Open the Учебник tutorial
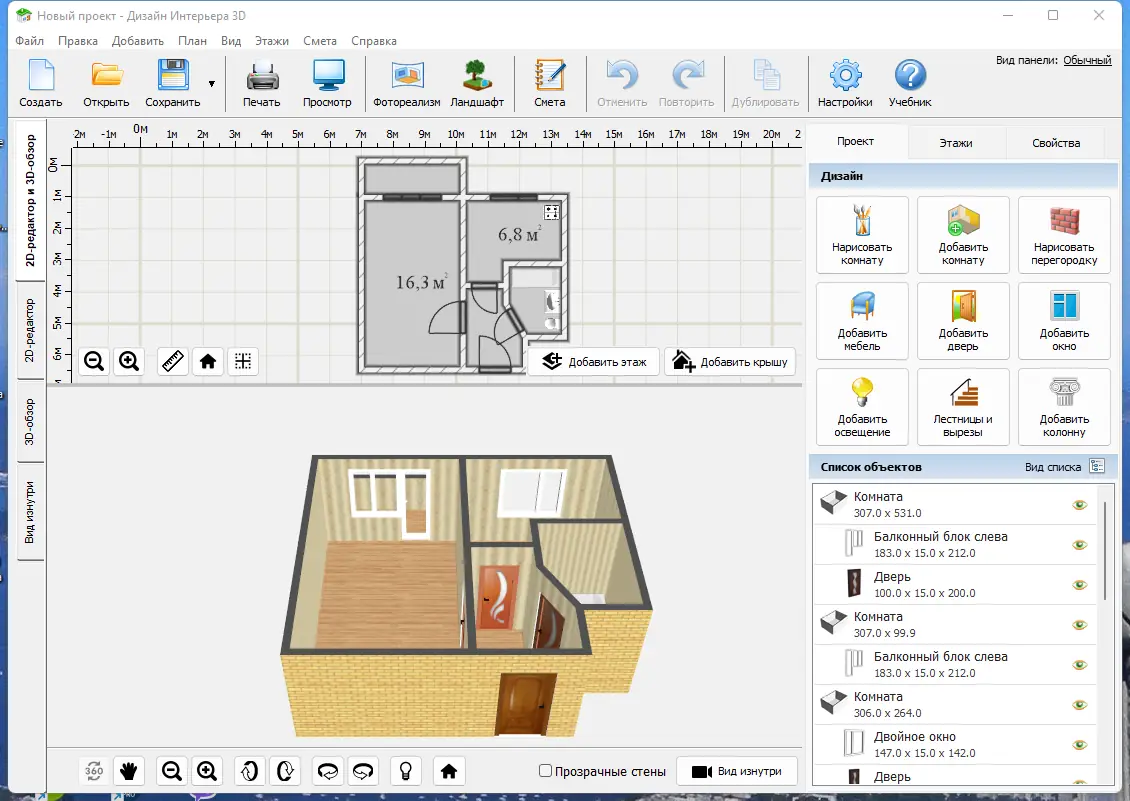Screen dimensions: 1130x801 point(910,84)
